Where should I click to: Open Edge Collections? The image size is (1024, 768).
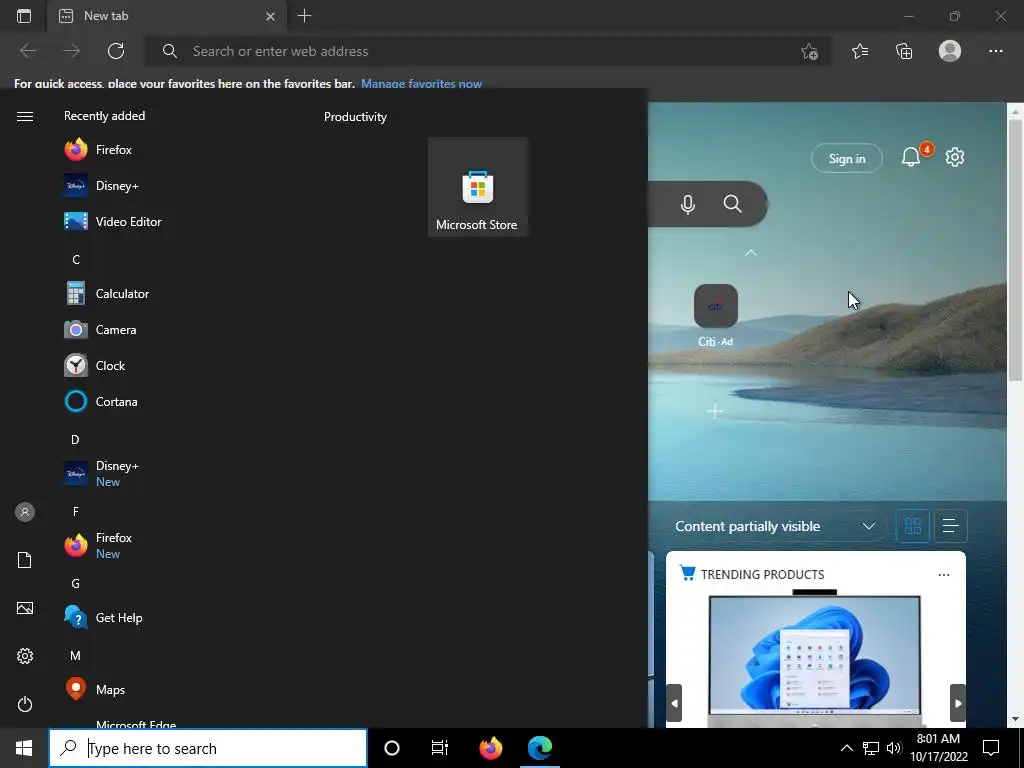coord(904,51)
